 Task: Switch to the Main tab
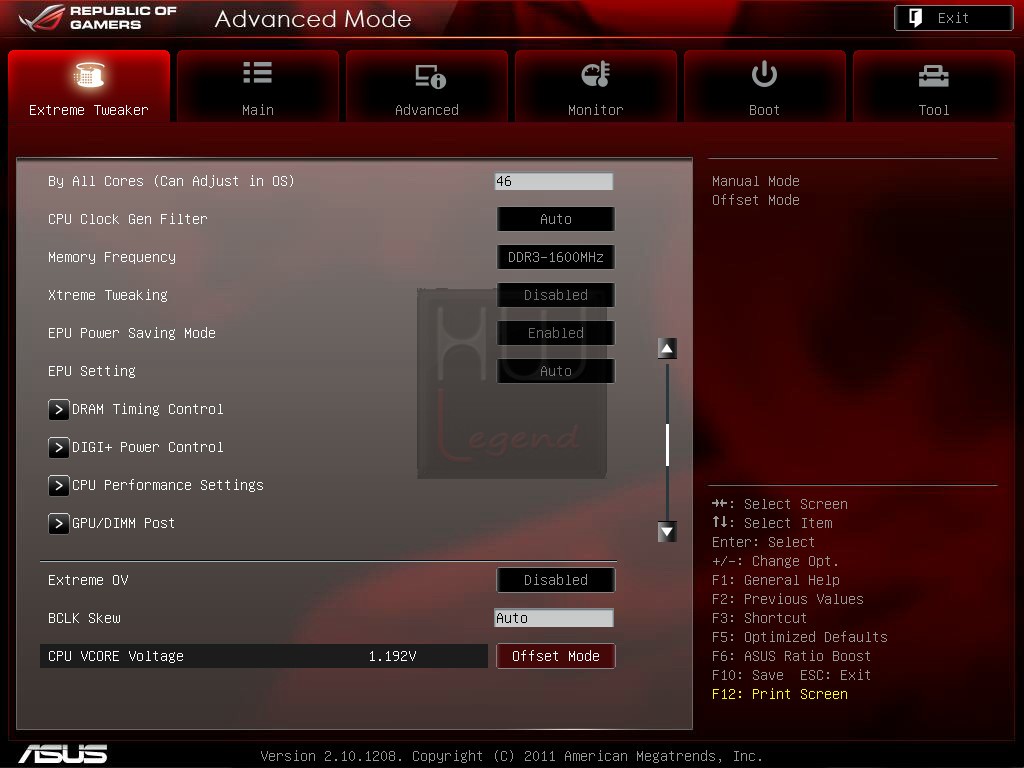pyautogui.click(x=257, y=86)
